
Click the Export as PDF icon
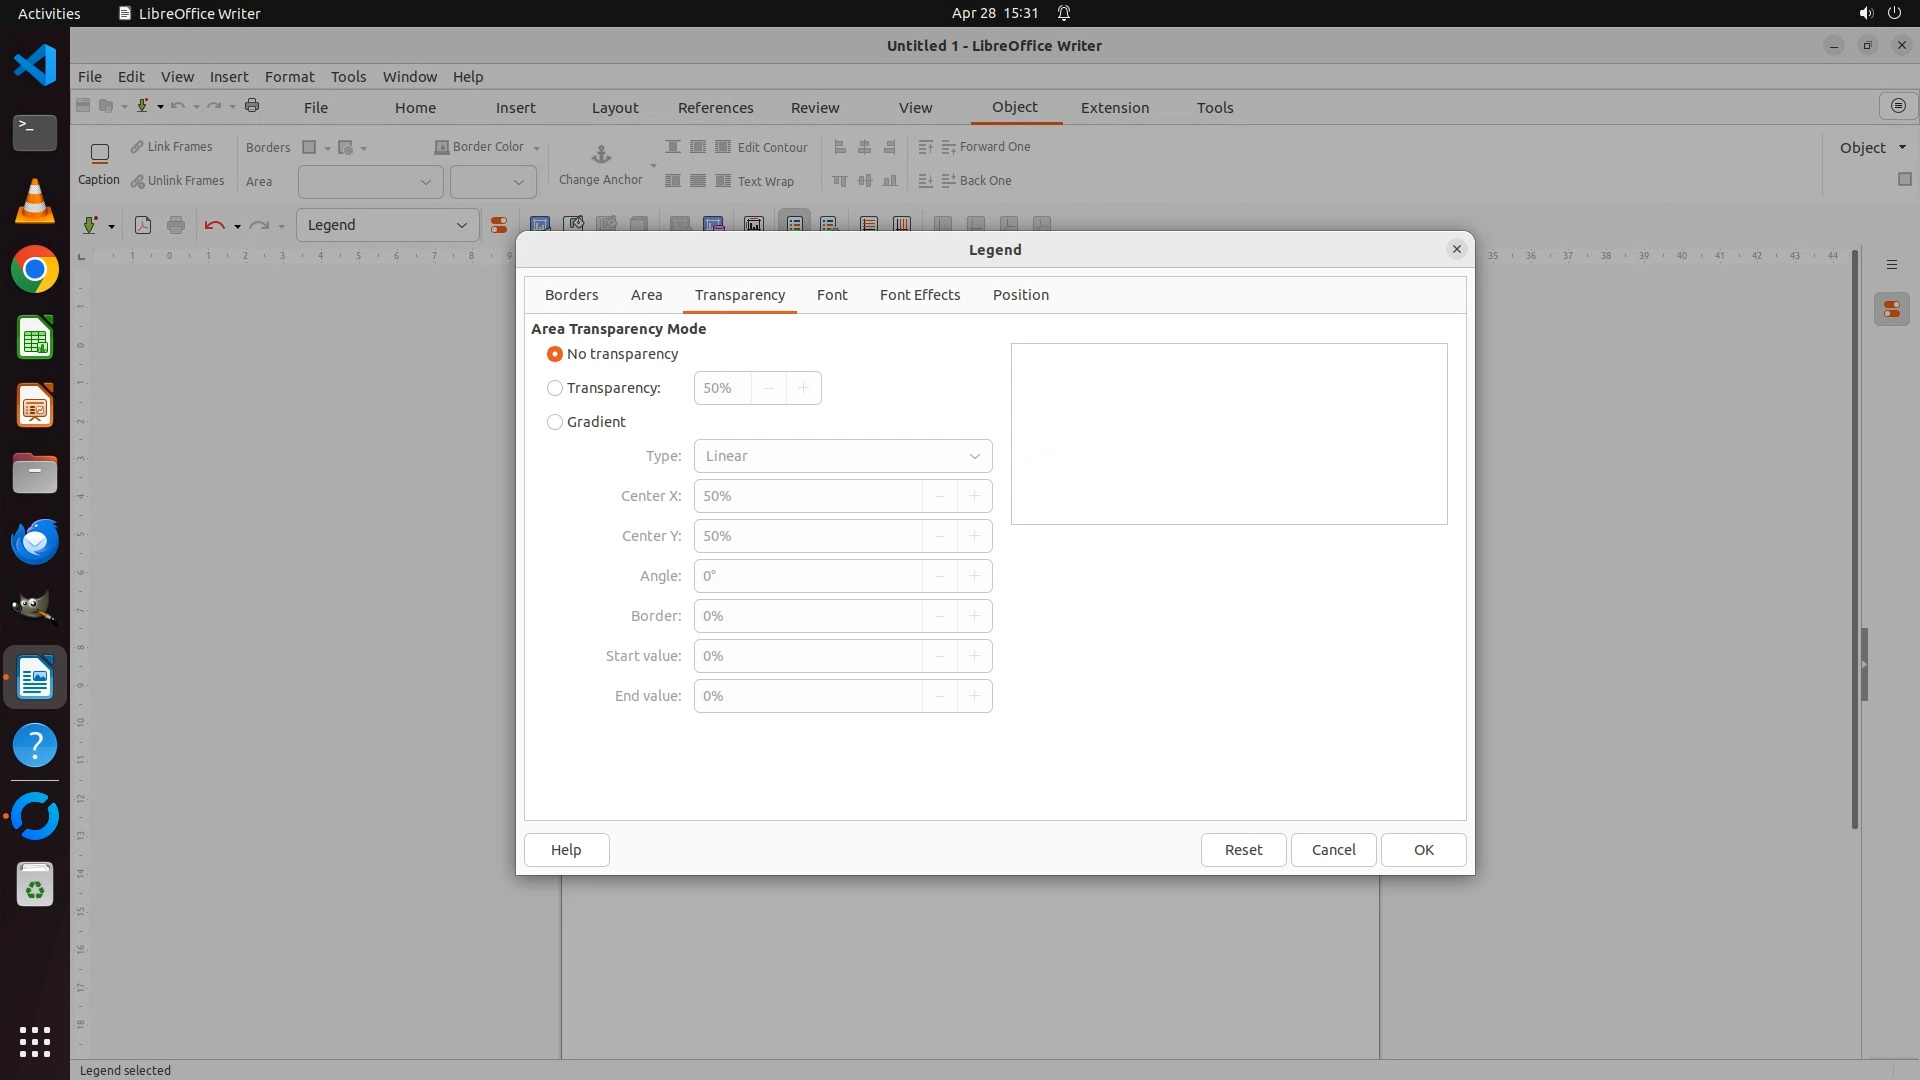tap(143, 225)
